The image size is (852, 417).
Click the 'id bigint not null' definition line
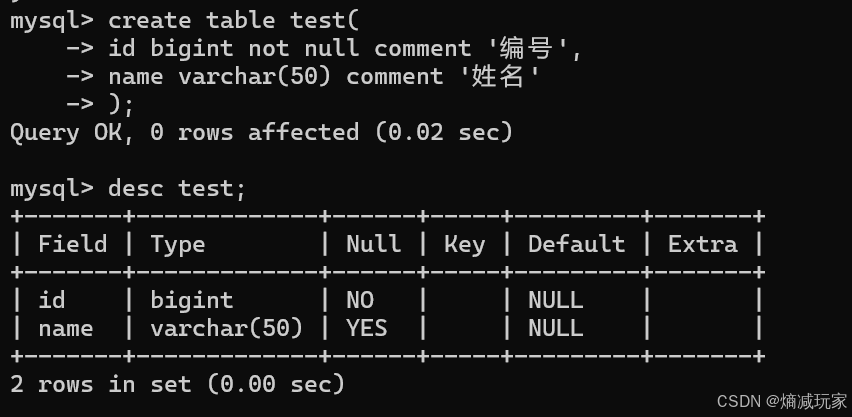point(345,49)
